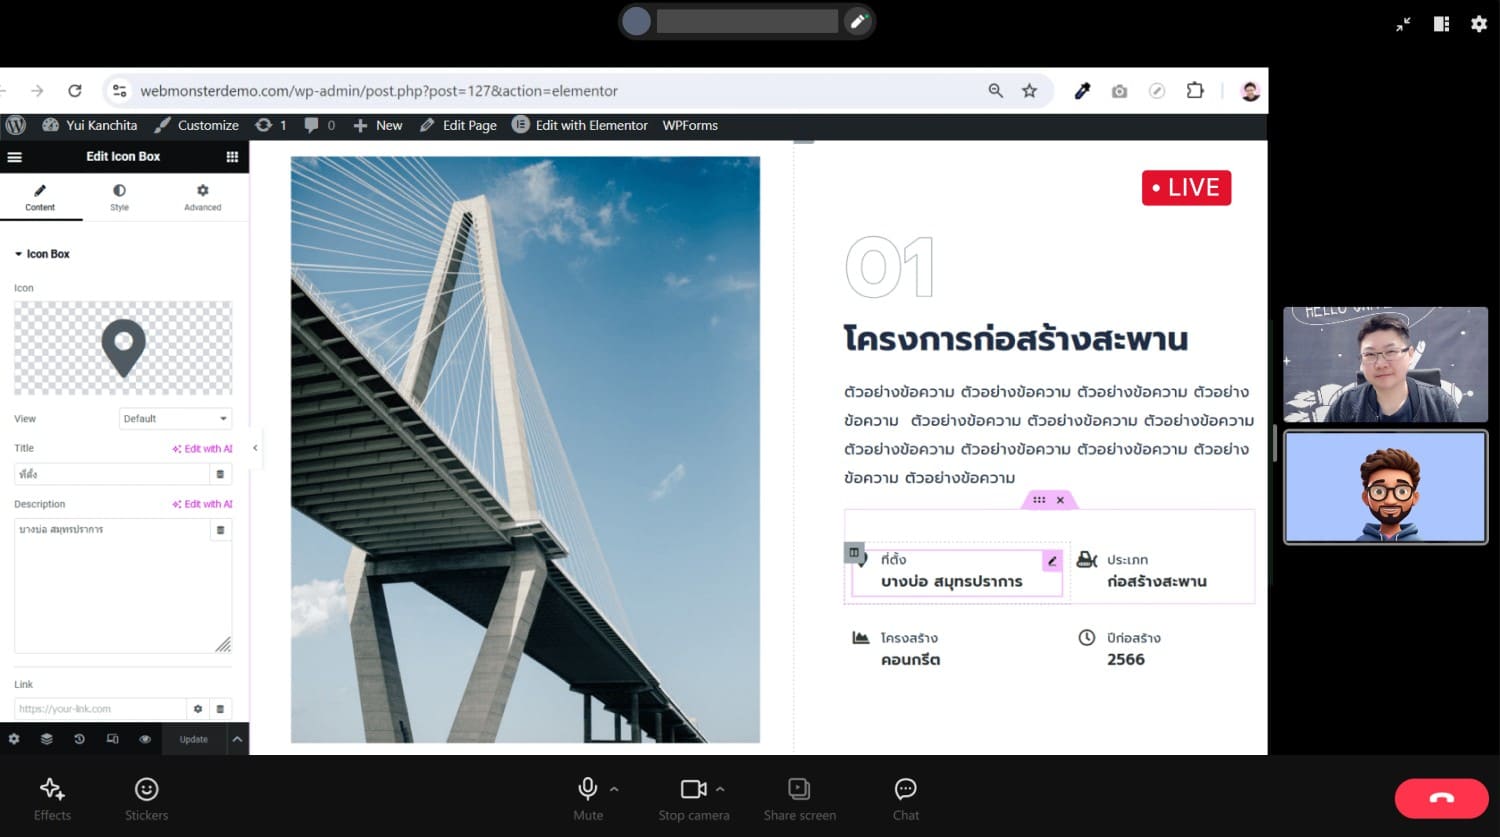Select the project title heading

[x=1015, y=339]
